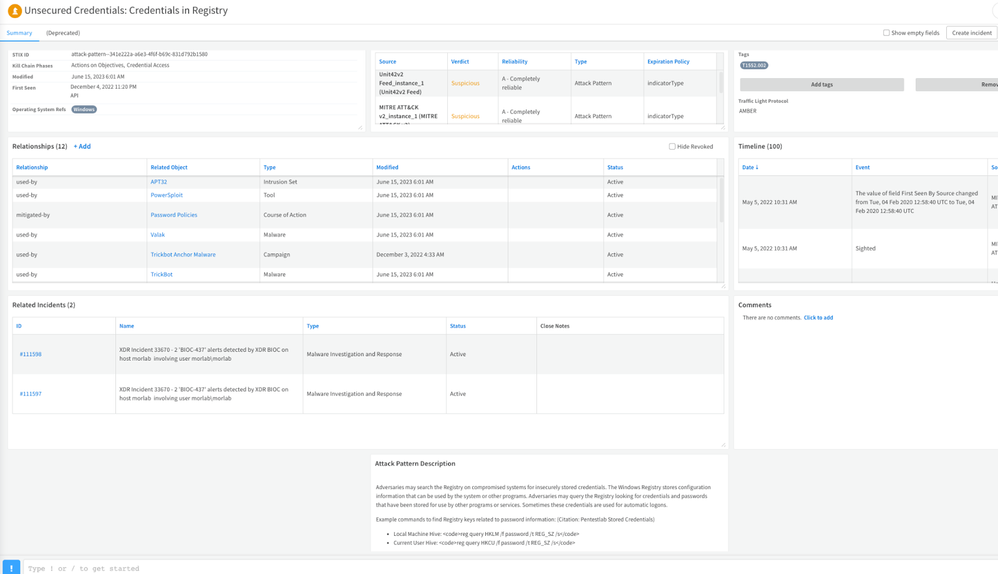Image resolution: width=998 pixels, height=574 pixels.
Task: Sort related incidents by ID column
Action: point(18,326)
